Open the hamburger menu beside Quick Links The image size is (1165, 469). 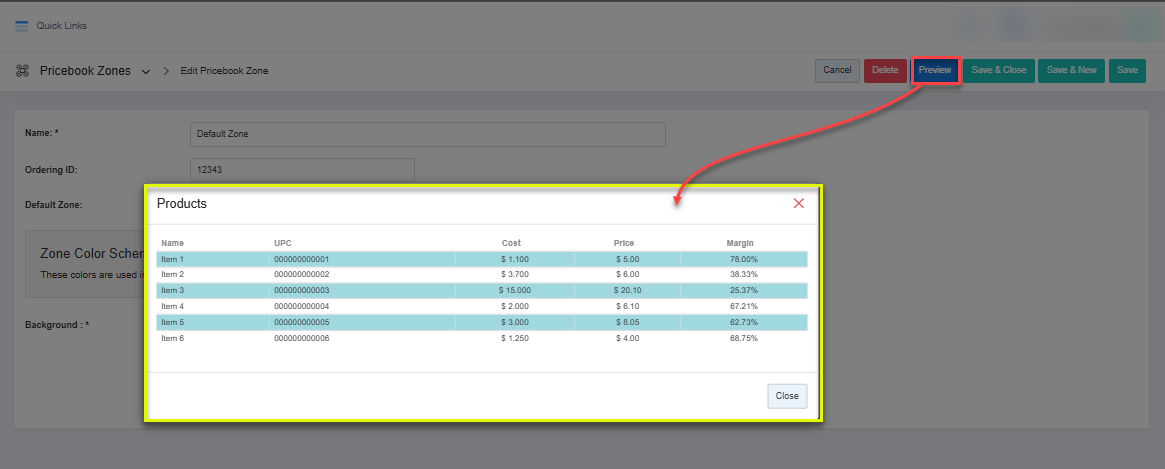(x=21, y=26)
